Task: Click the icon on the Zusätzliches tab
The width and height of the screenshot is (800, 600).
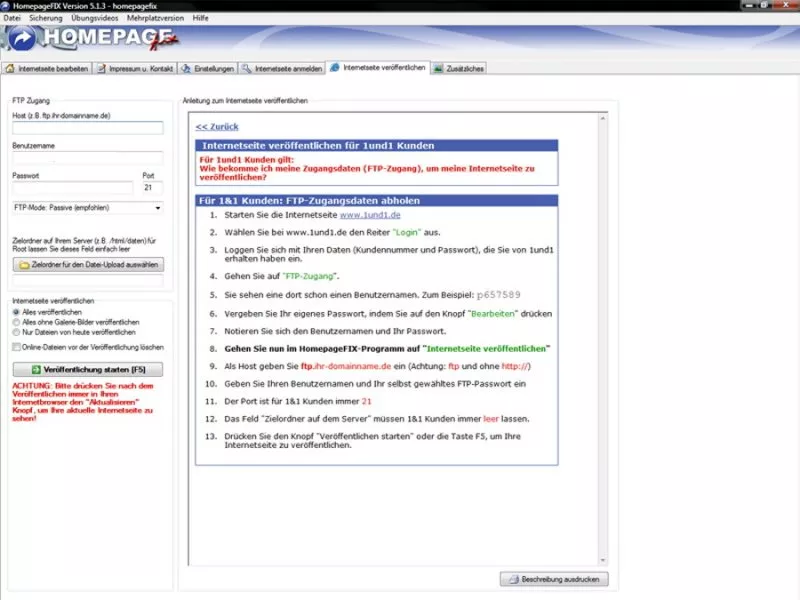Action: point(438,69)
